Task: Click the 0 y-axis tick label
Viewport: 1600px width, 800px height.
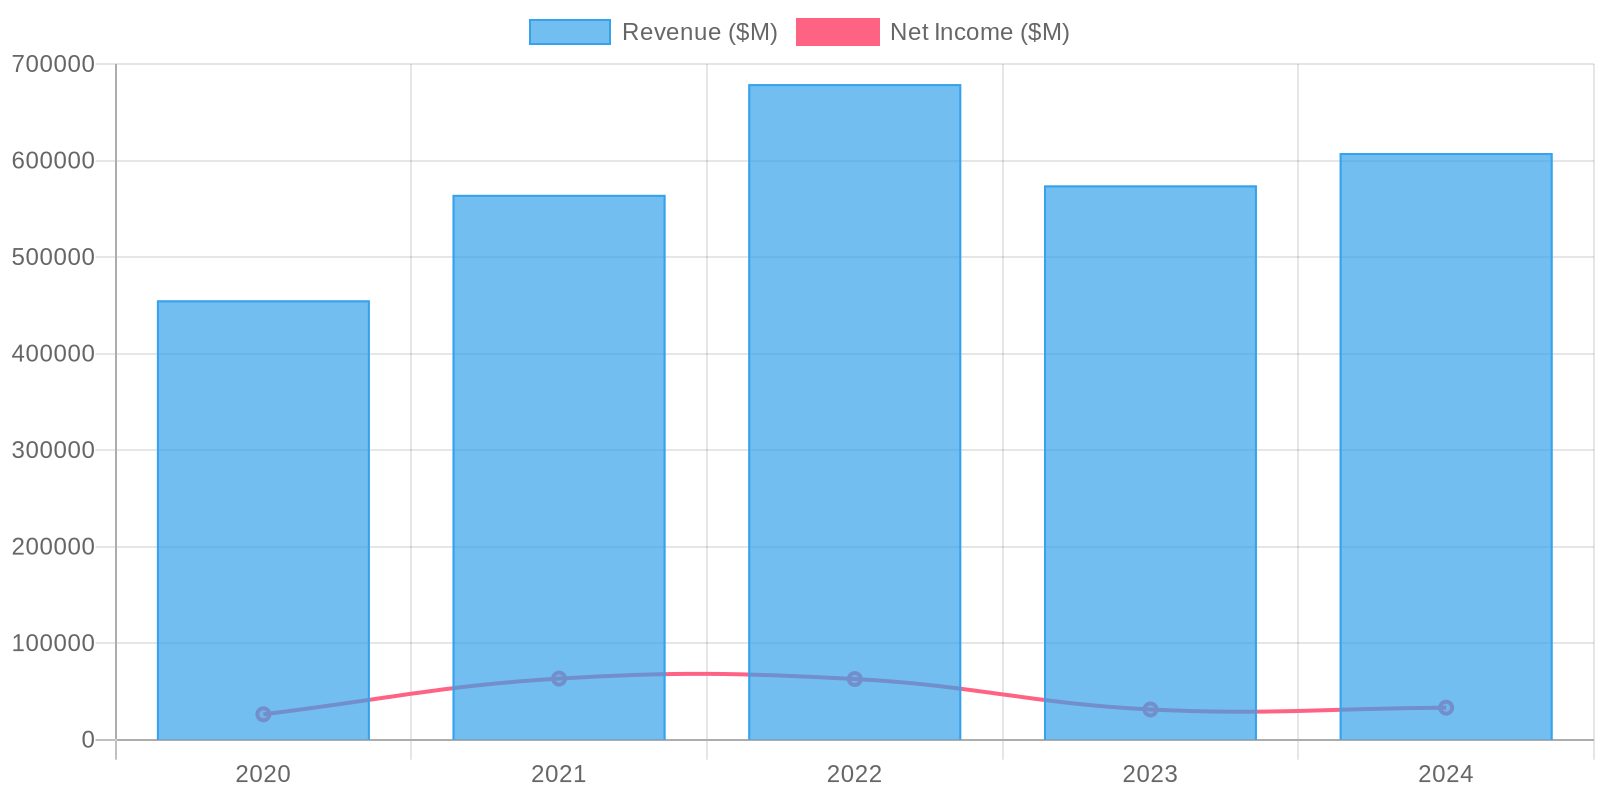Action: [88, 740]
